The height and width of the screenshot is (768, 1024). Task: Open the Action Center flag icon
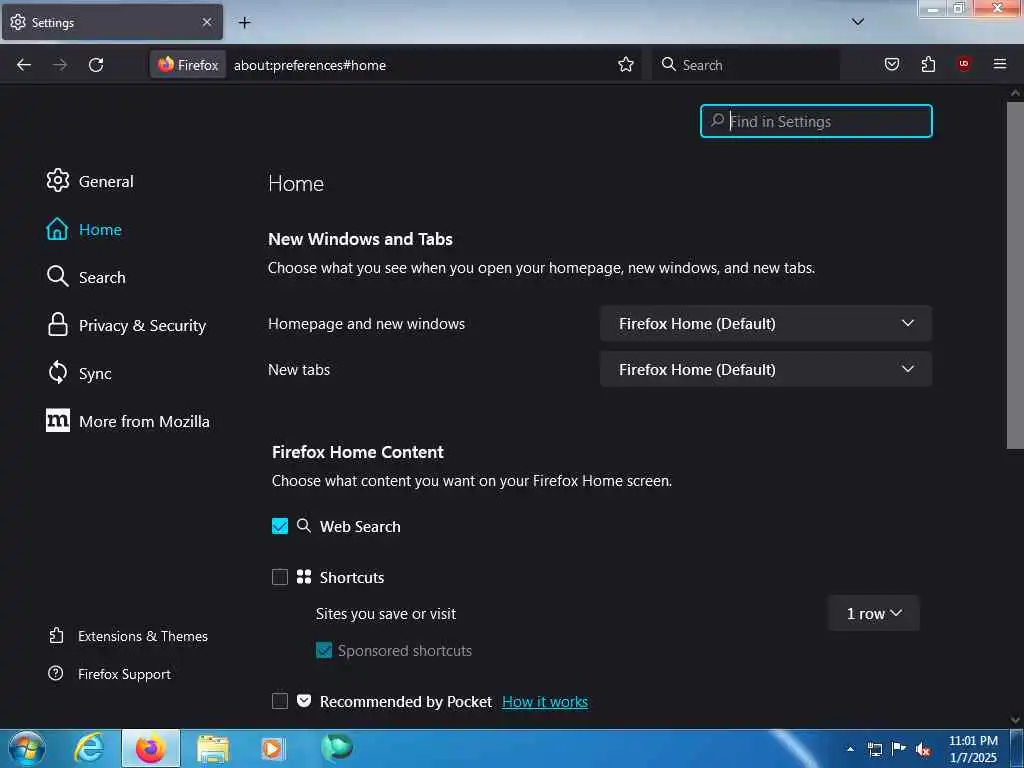(899, 748)
